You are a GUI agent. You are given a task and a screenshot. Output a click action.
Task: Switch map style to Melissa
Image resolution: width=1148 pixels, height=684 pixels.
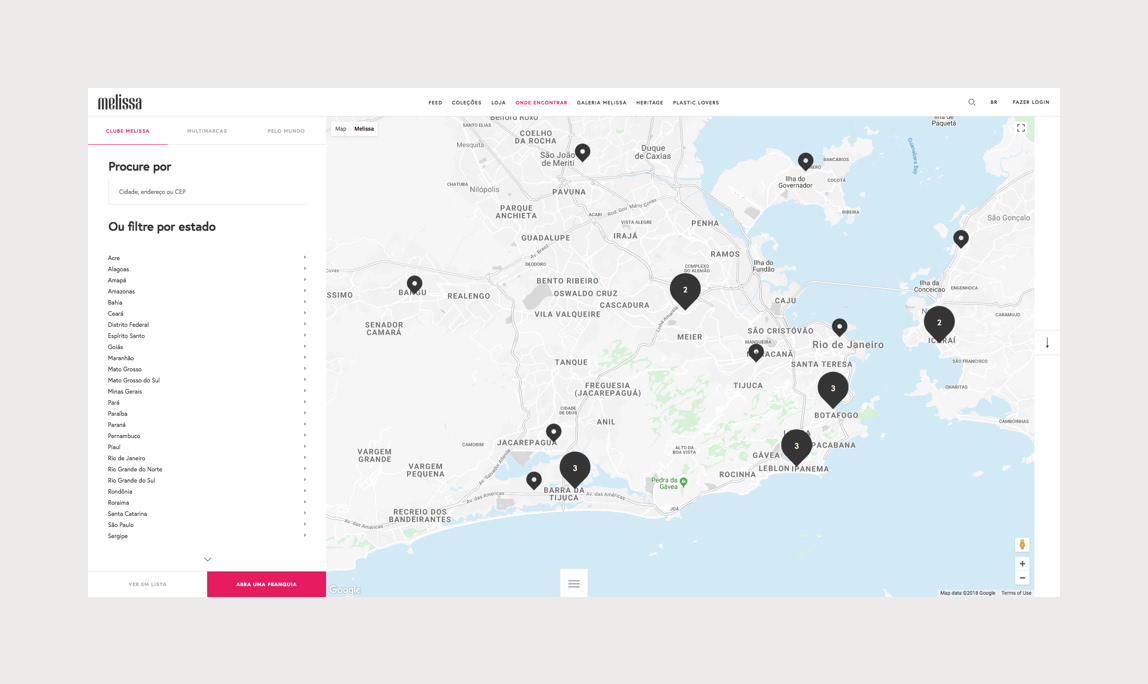click(364, 129)
